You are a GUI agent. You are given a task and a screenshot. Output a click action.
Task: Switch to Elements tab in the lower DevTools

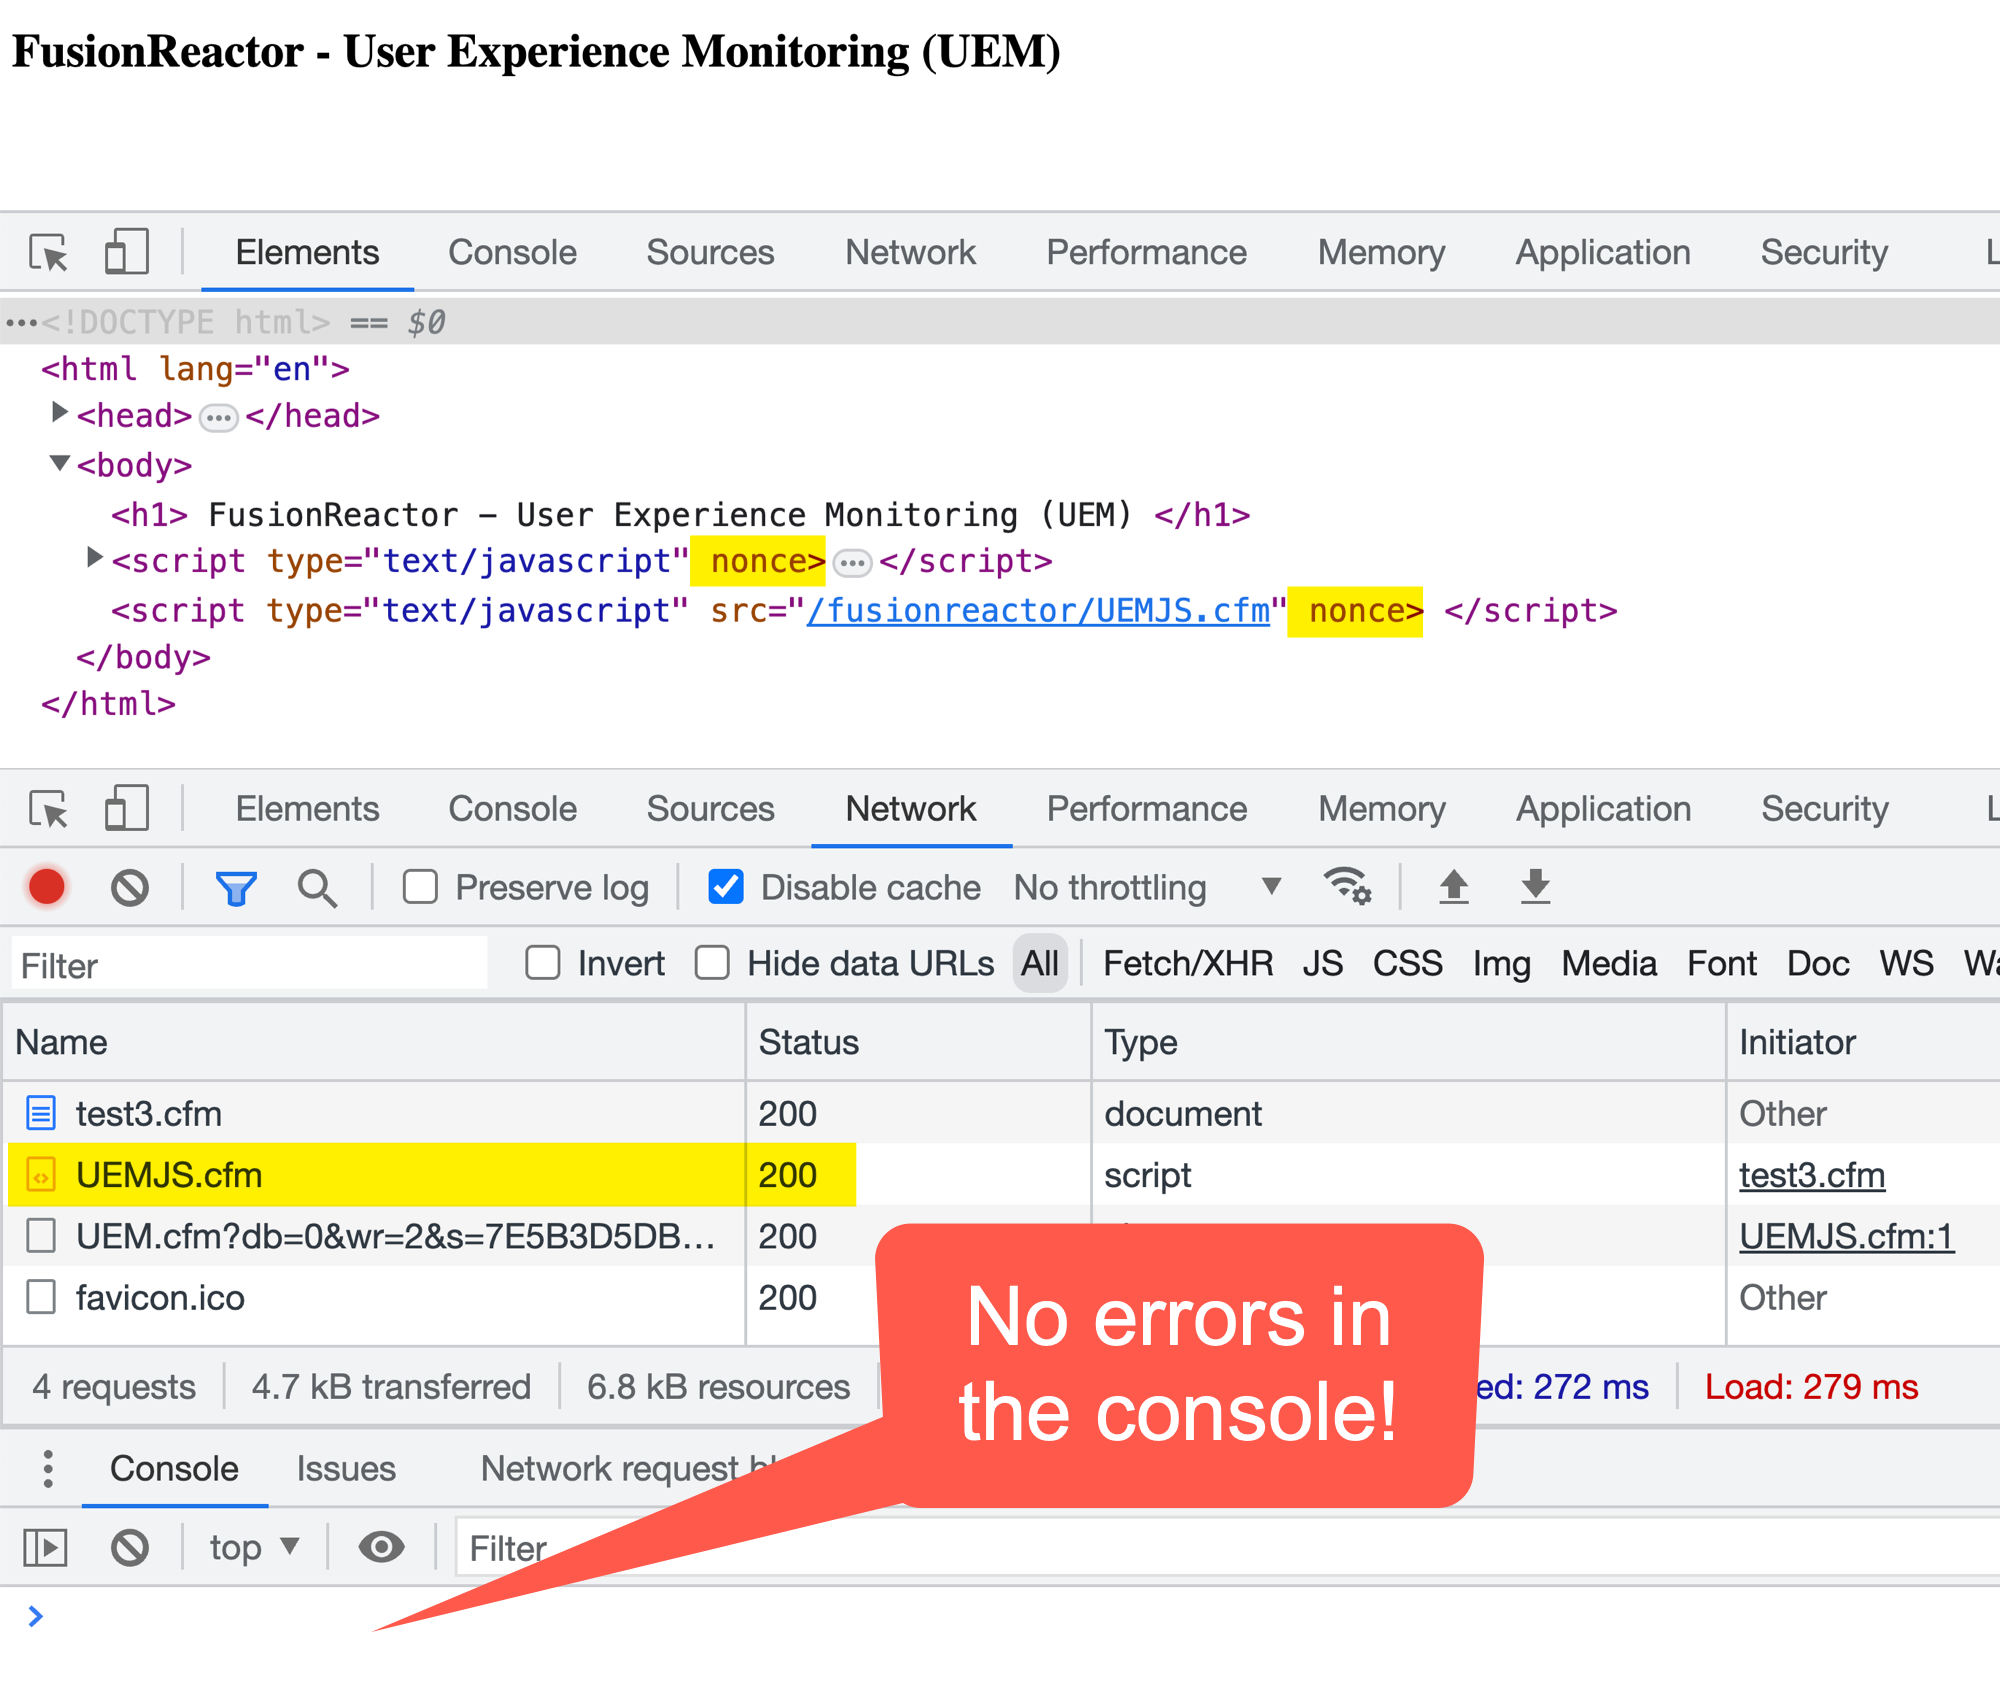tap(307, 809)
